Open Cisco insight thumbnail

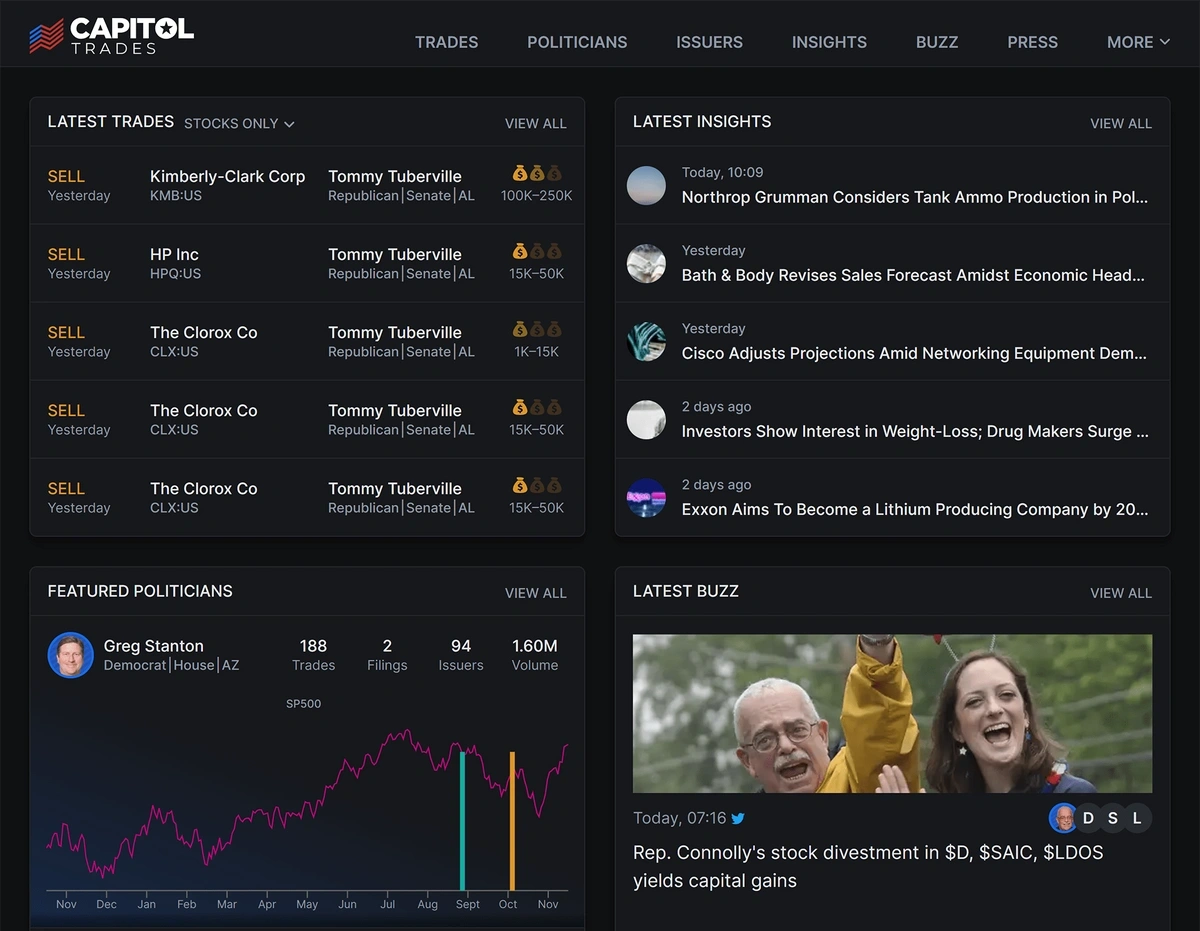[646, 342]
